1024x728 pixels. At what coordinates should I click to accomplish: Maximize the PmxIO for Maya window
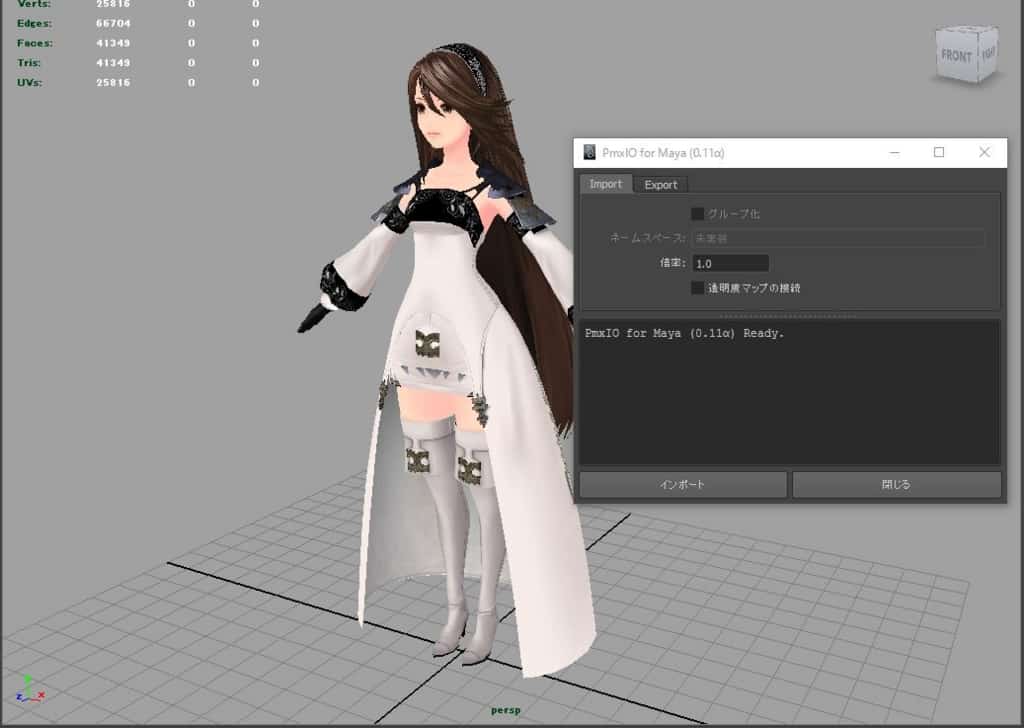coord(939,153)
